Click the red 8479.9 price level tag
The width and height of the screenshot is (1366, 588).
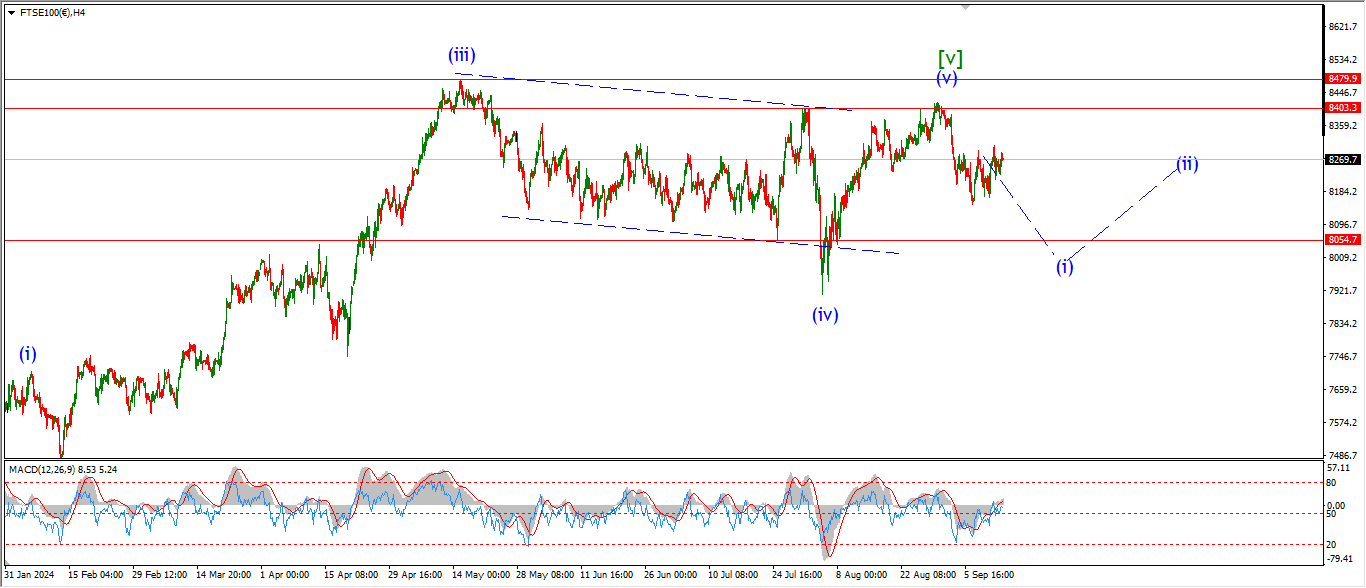pos(1342,79)
